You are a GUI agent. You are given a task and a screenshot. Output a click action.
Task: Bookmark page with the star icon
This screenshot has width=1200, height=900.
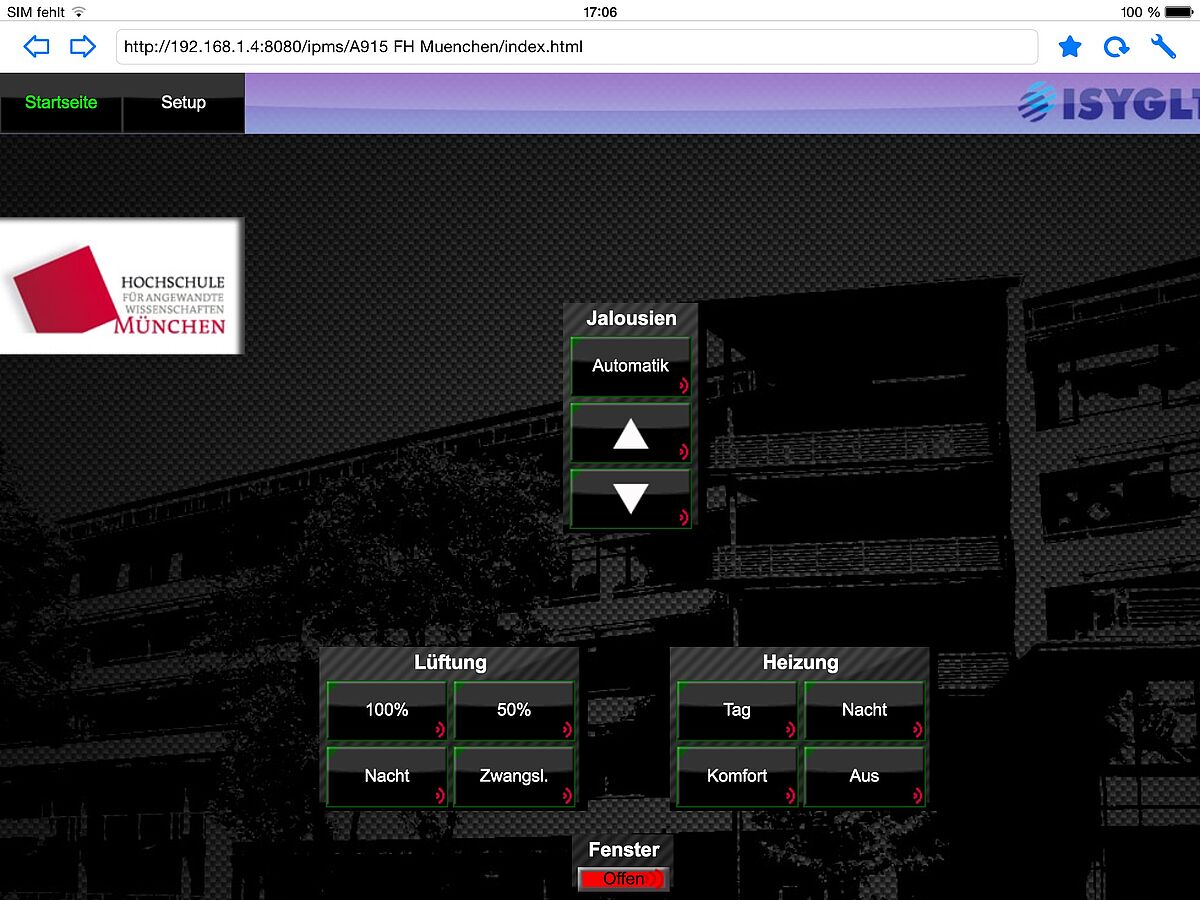(x=1070, y=47)
